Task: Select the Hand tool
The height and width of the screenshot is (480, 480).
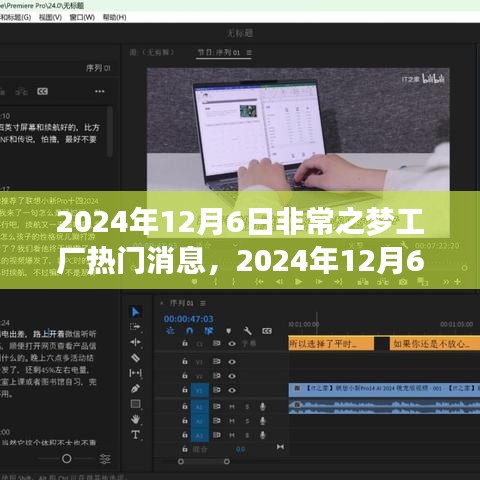Action: click(136, 419)
